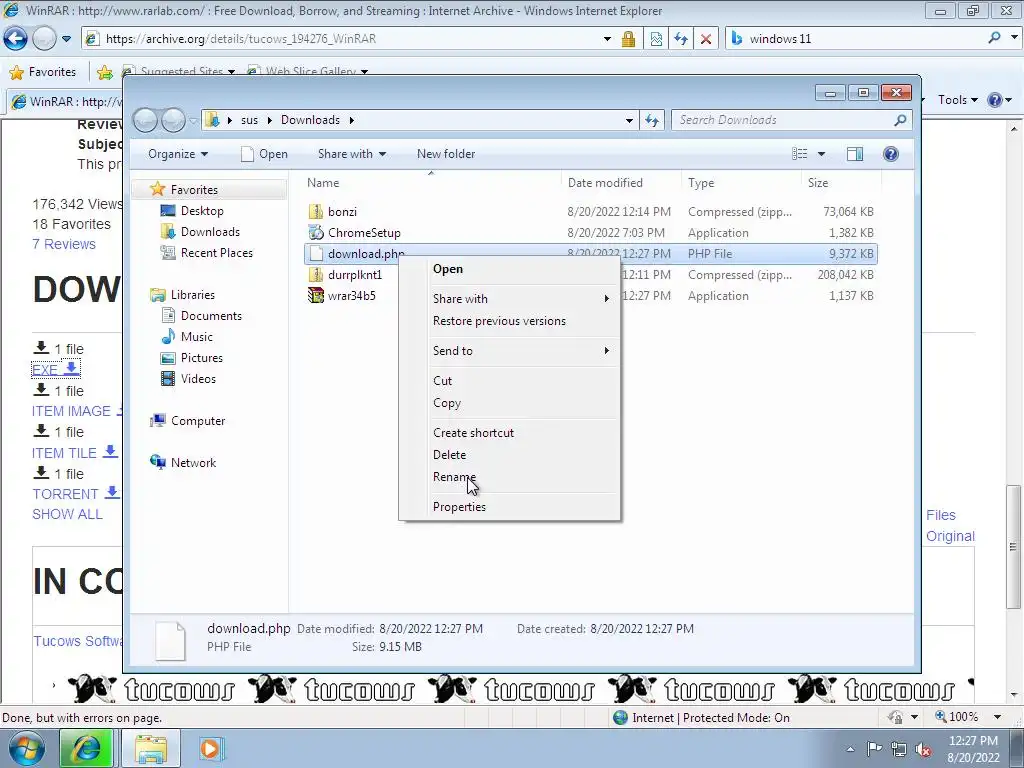Select Computer in the navigation pane
Image resolution: width=1024 pixels, height=768 pixels.
point(197,421)
